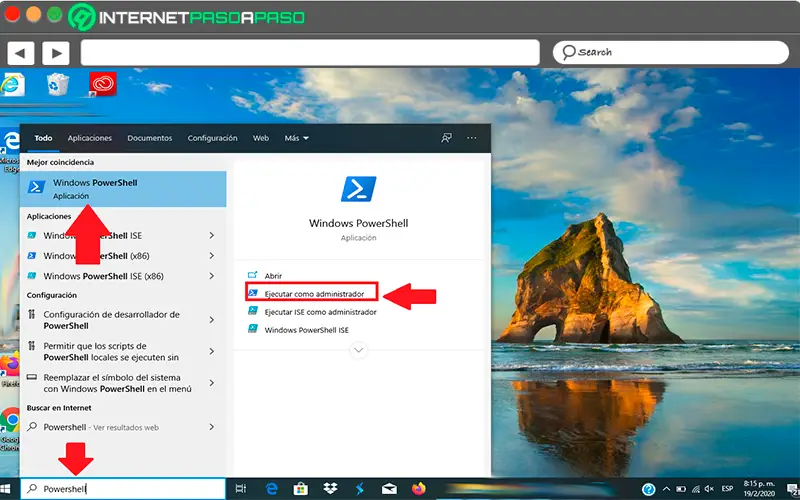The image size is (800, 500).
Task: Open network Wi-Fi tray icon
Action: point(695,489)
